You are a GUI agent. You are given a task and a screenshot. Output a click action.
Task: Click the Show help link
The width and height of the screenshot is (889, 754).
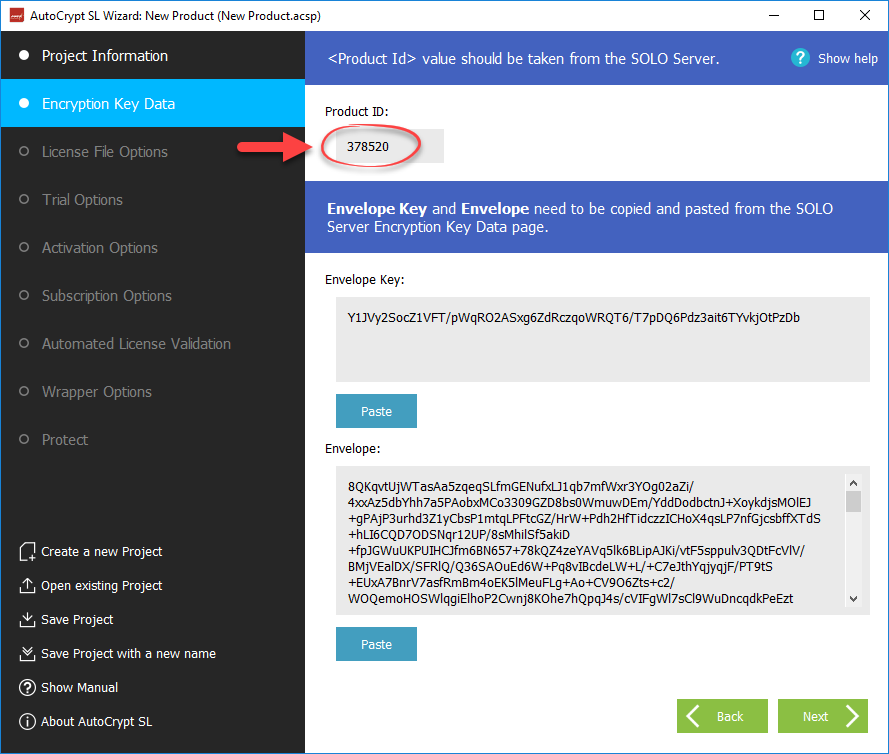click(848, 58)
